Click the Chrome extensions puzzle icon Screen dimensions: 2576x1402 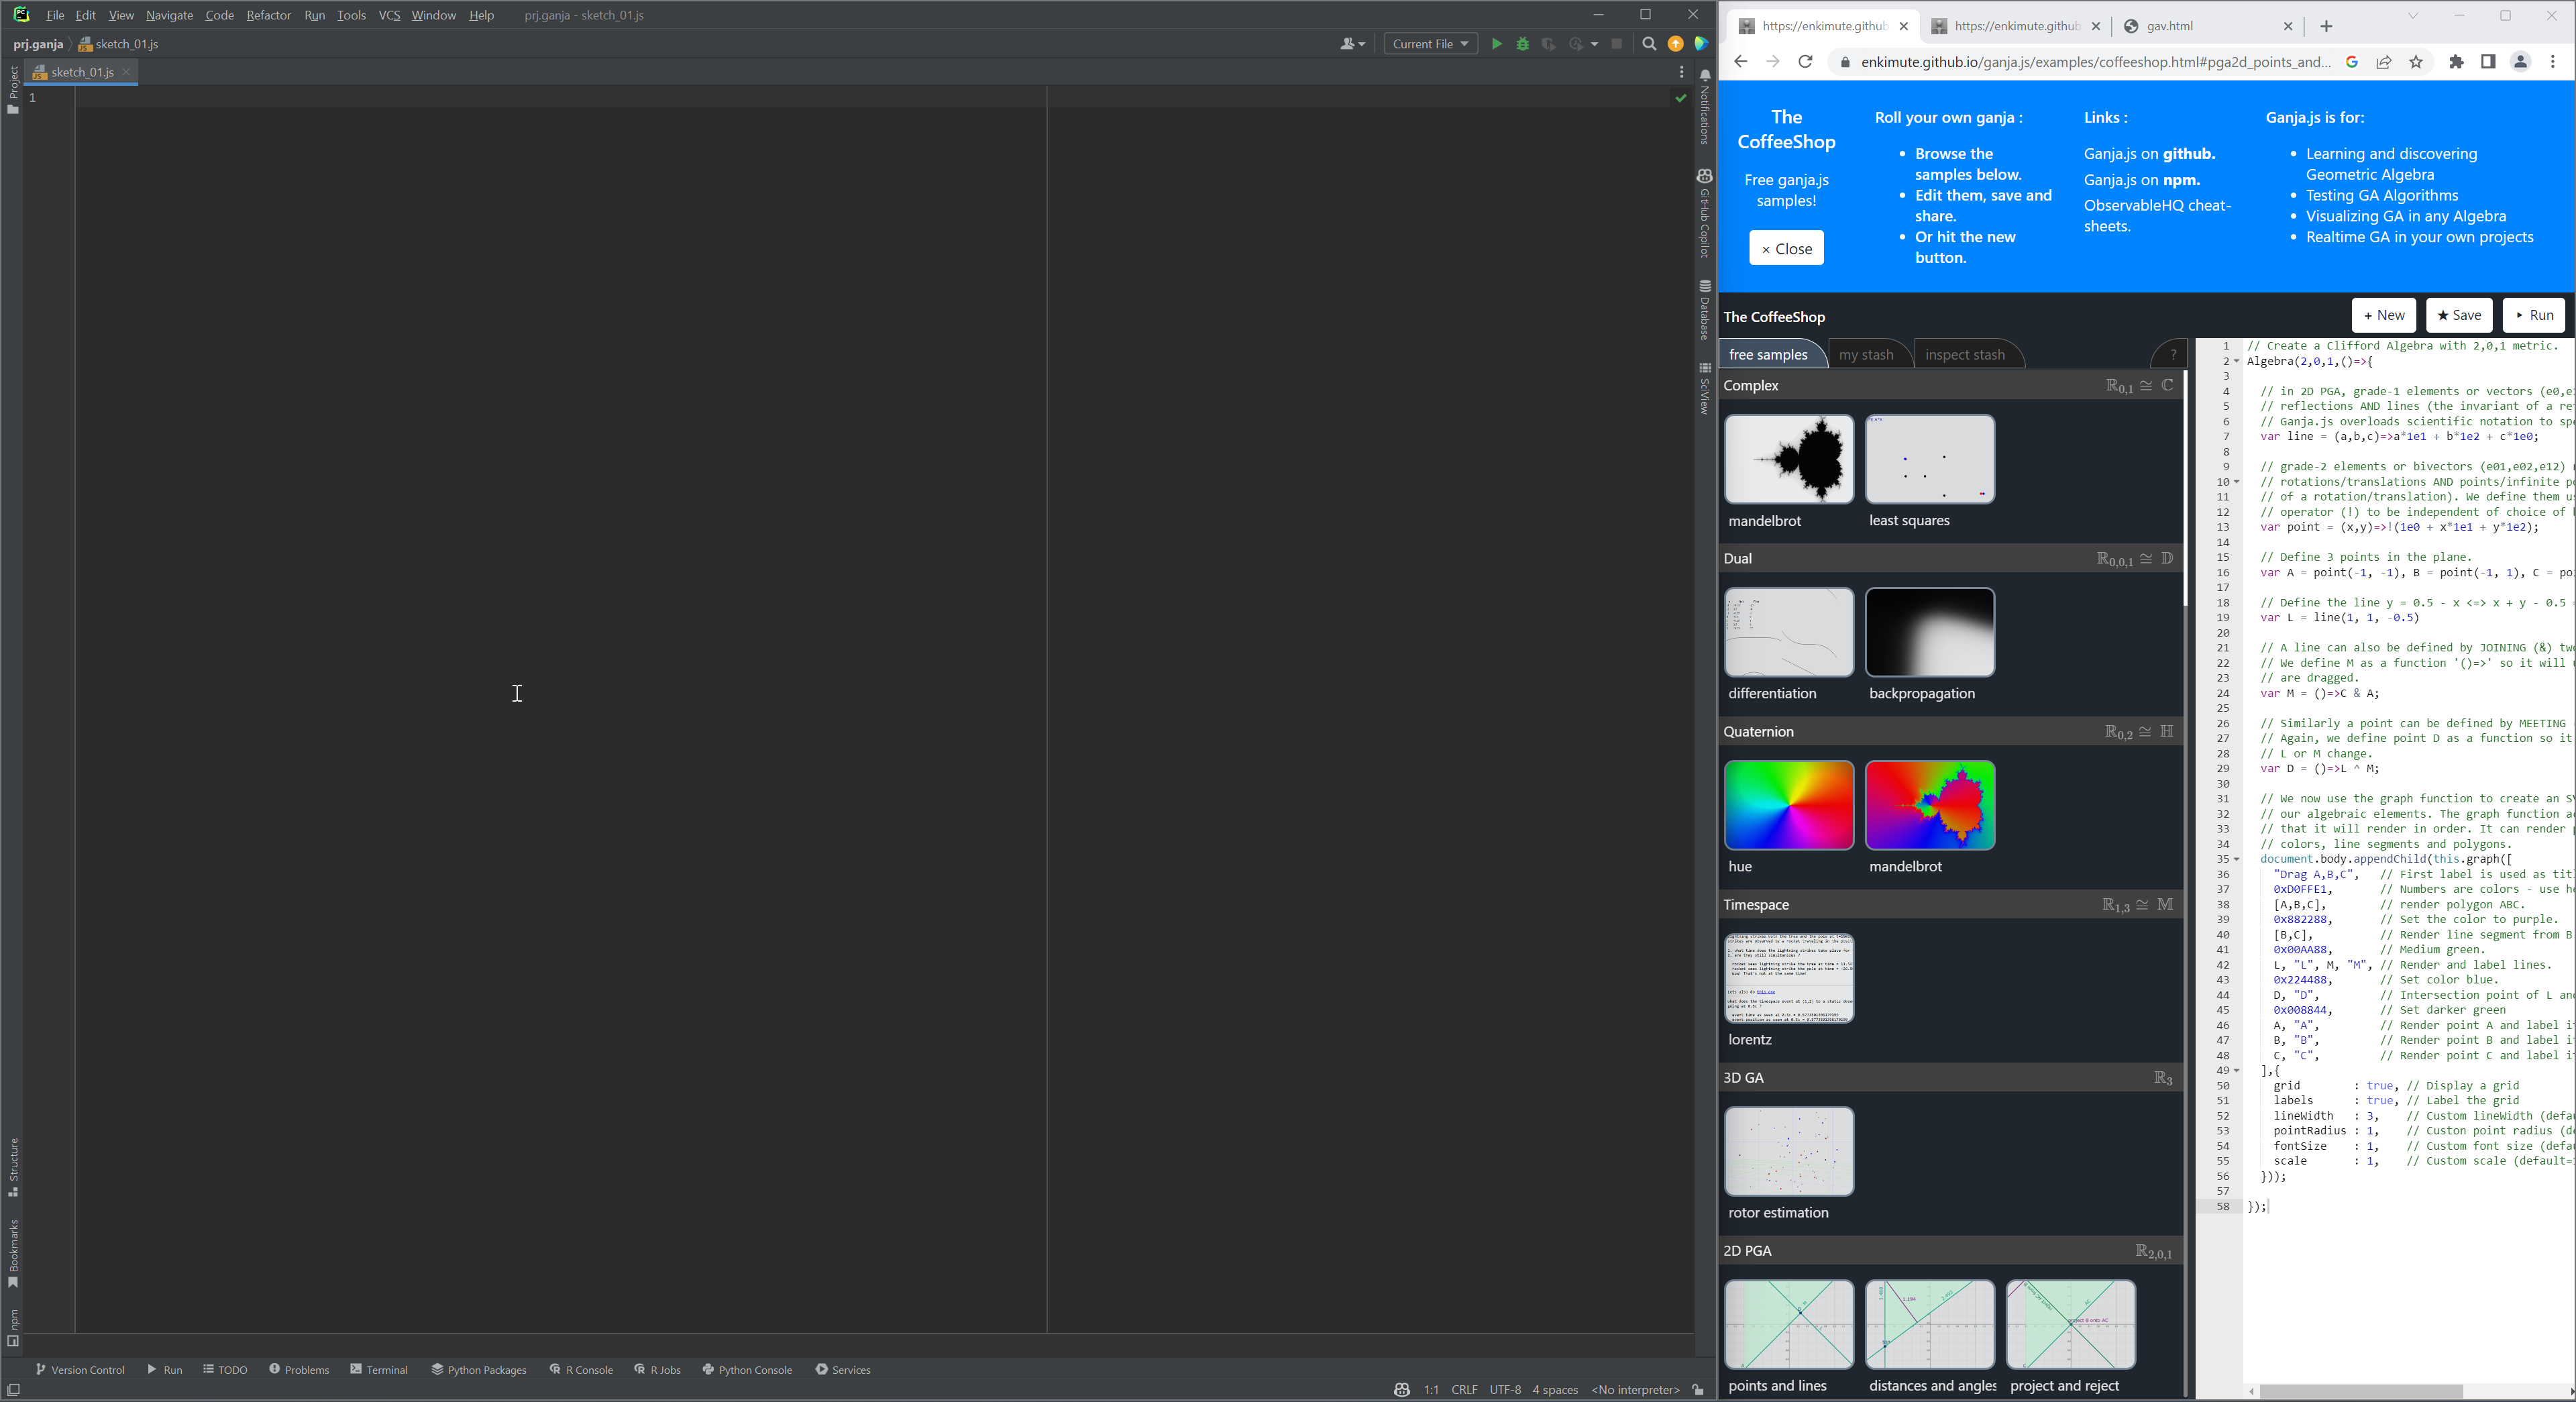[2456, 62]
